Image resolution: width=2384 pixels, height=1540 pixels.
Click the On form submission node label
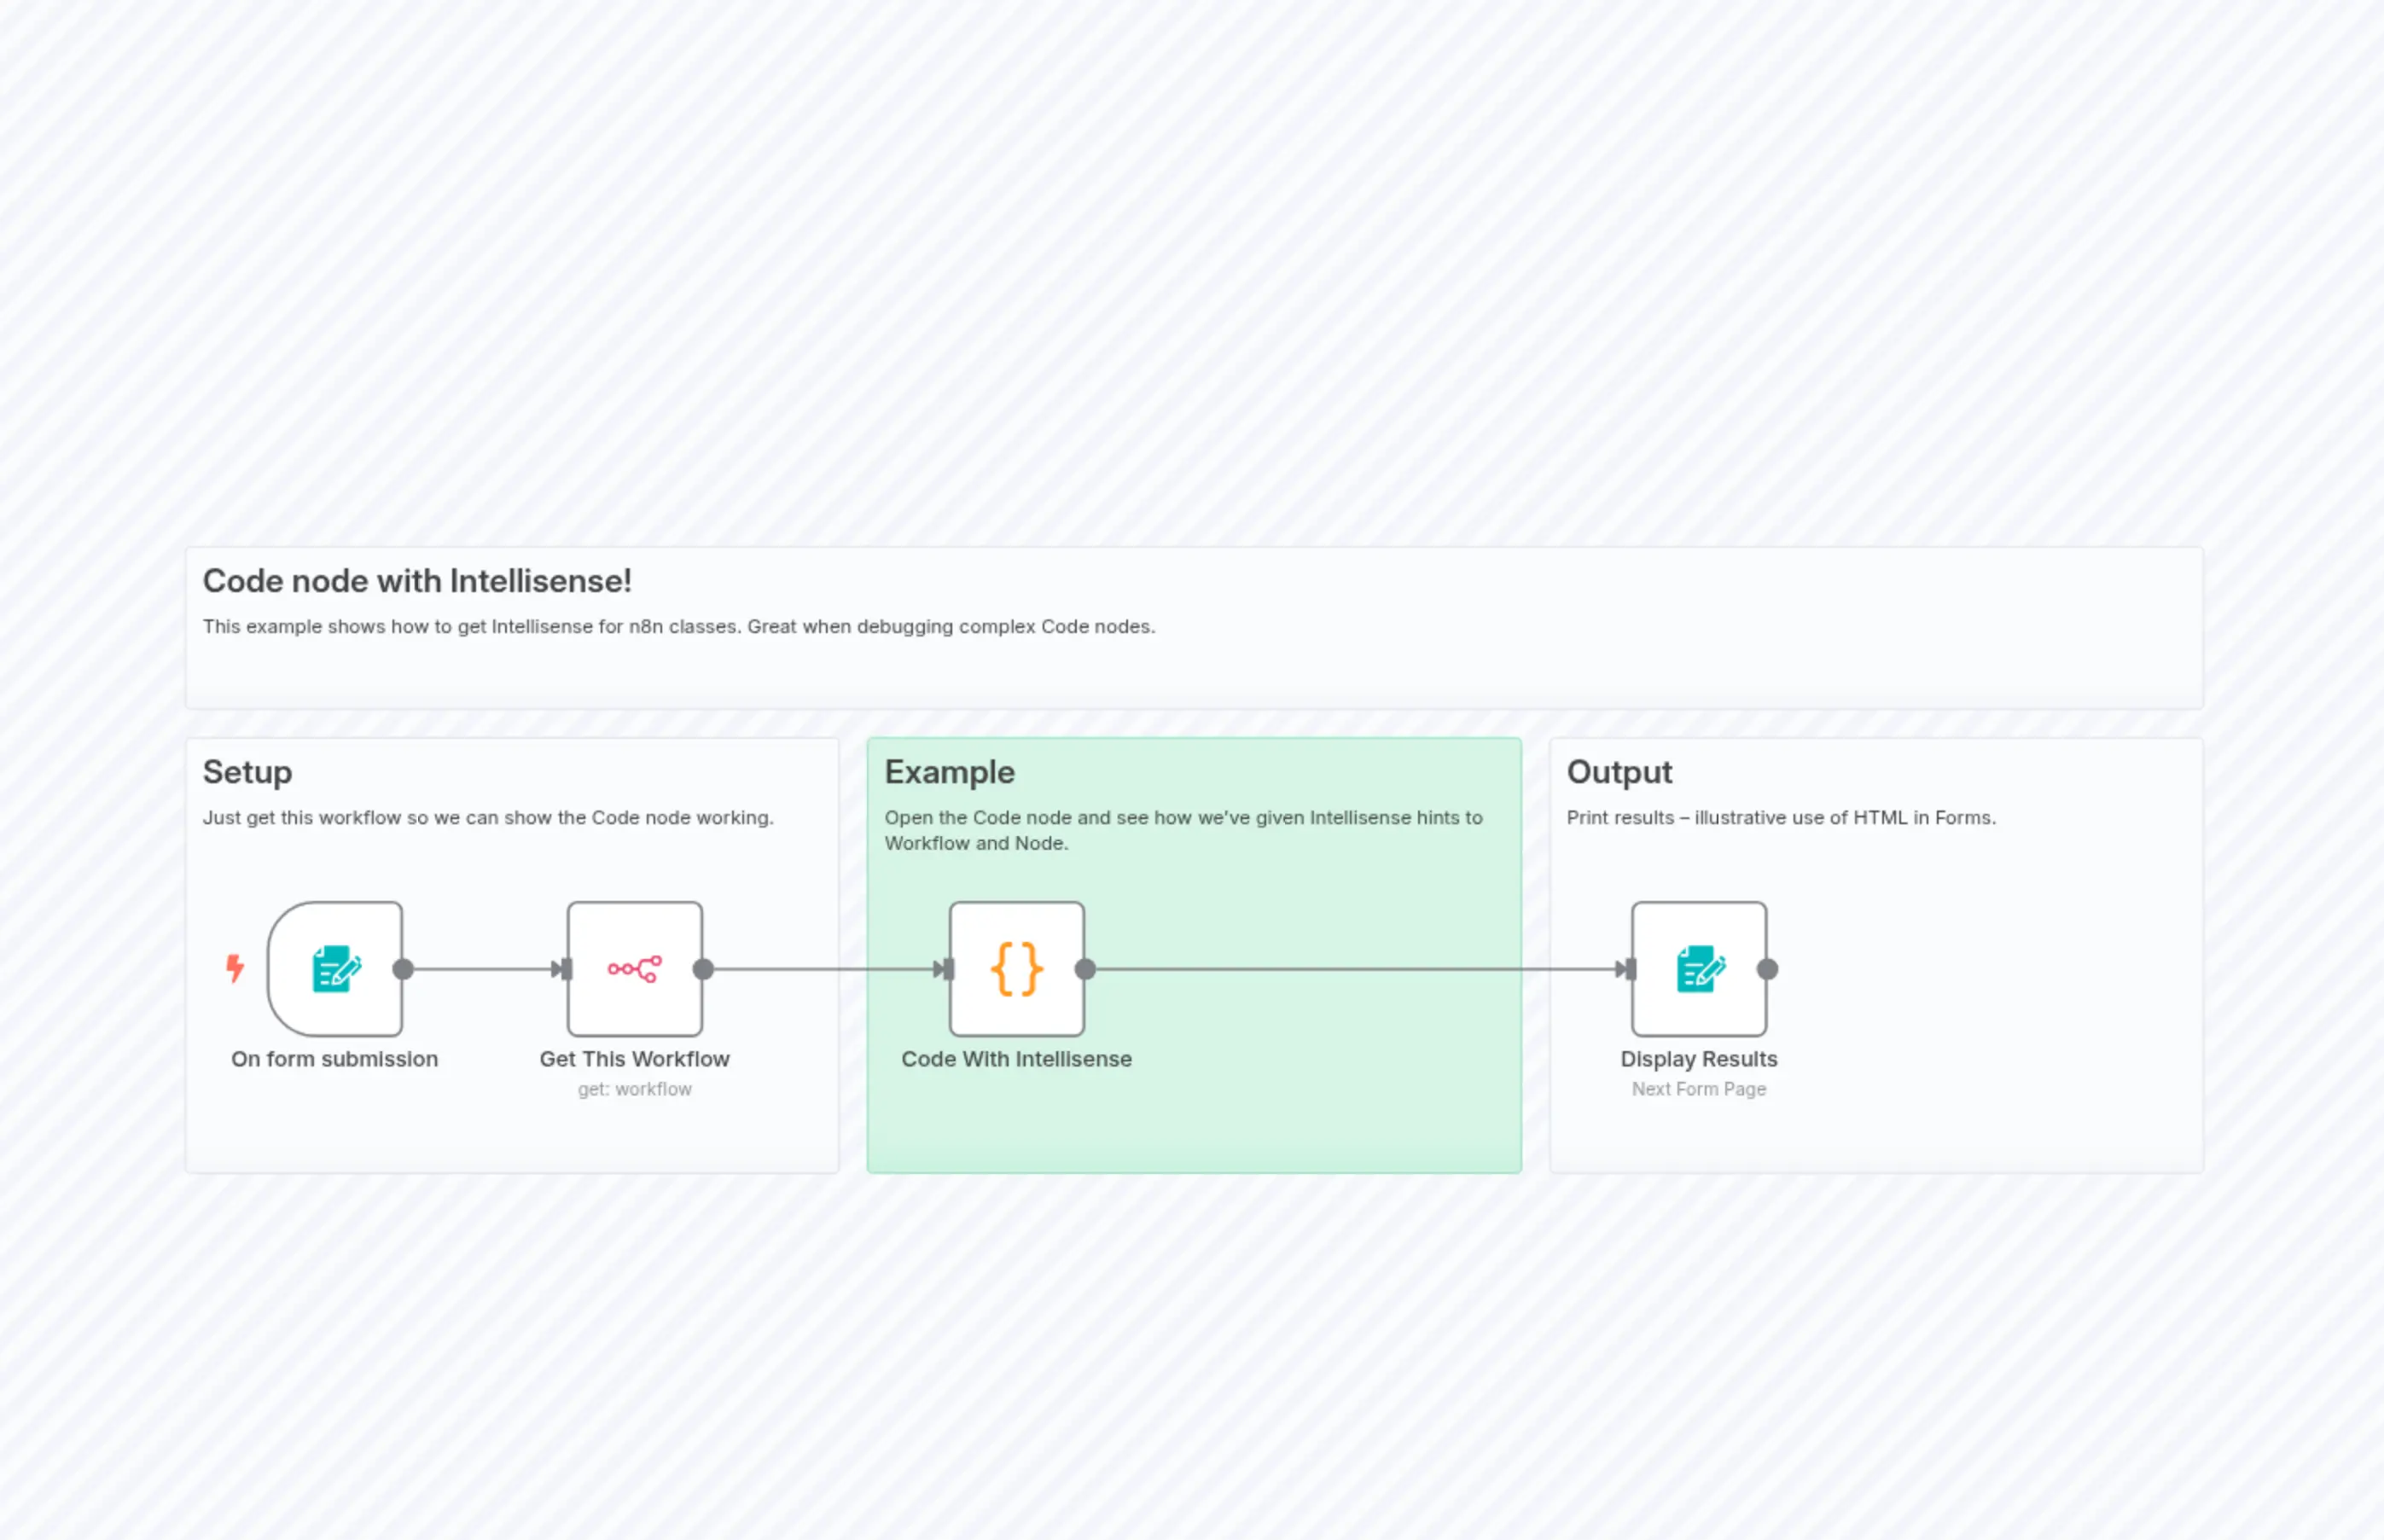coord(335,1059)
